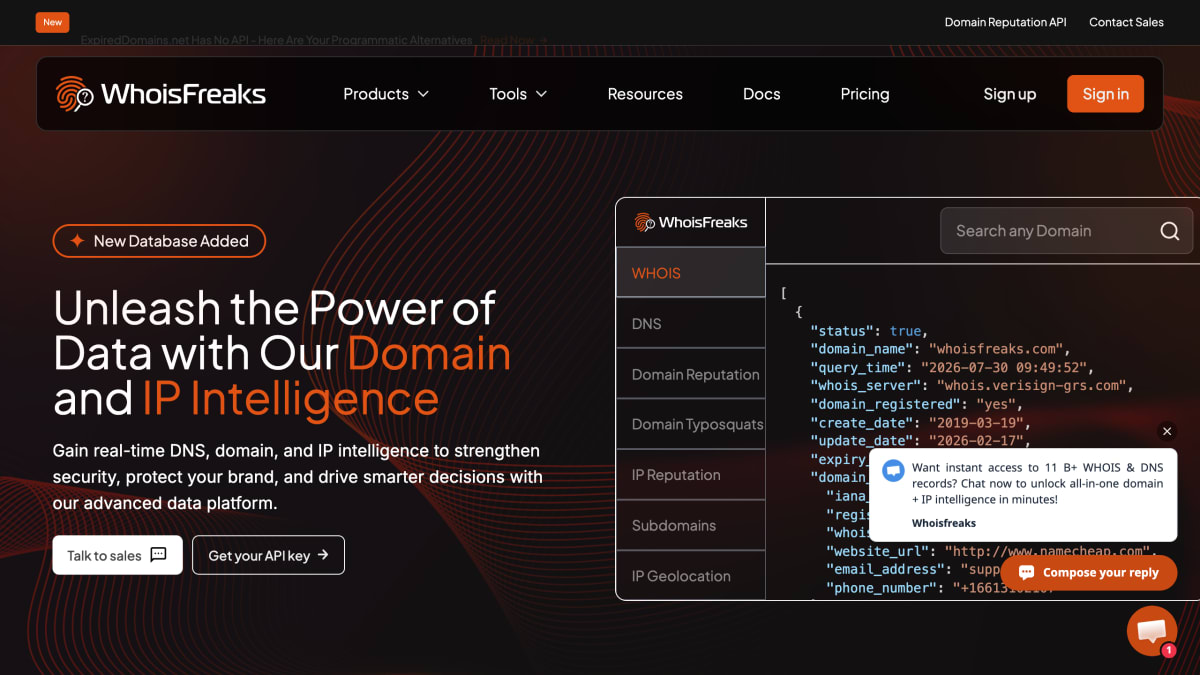Image resolution: width=1200 pixels, height=675 pixels.
Task: Click the blue chat avatar icon in popup
Action: [x=893, y=470]
